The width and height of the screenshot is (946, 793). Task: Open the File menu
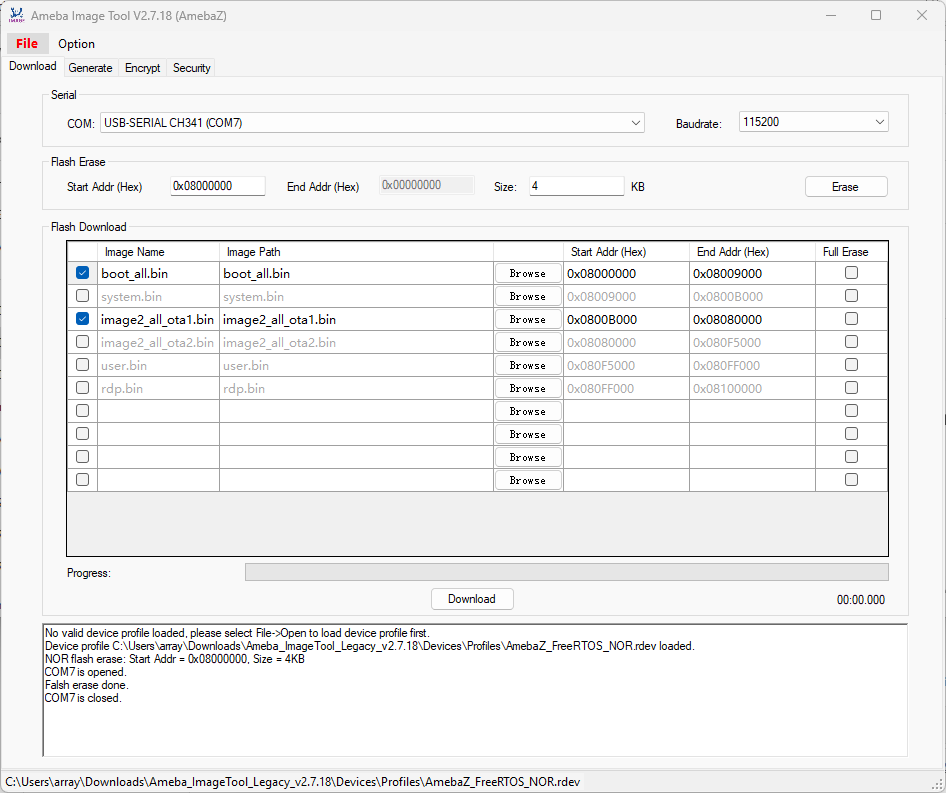point(27,44)
